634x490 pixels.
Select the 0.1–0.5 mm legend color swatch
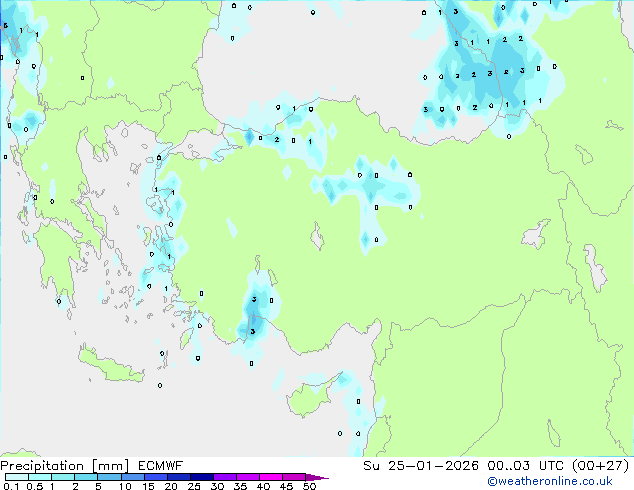[x=17, y=477]
